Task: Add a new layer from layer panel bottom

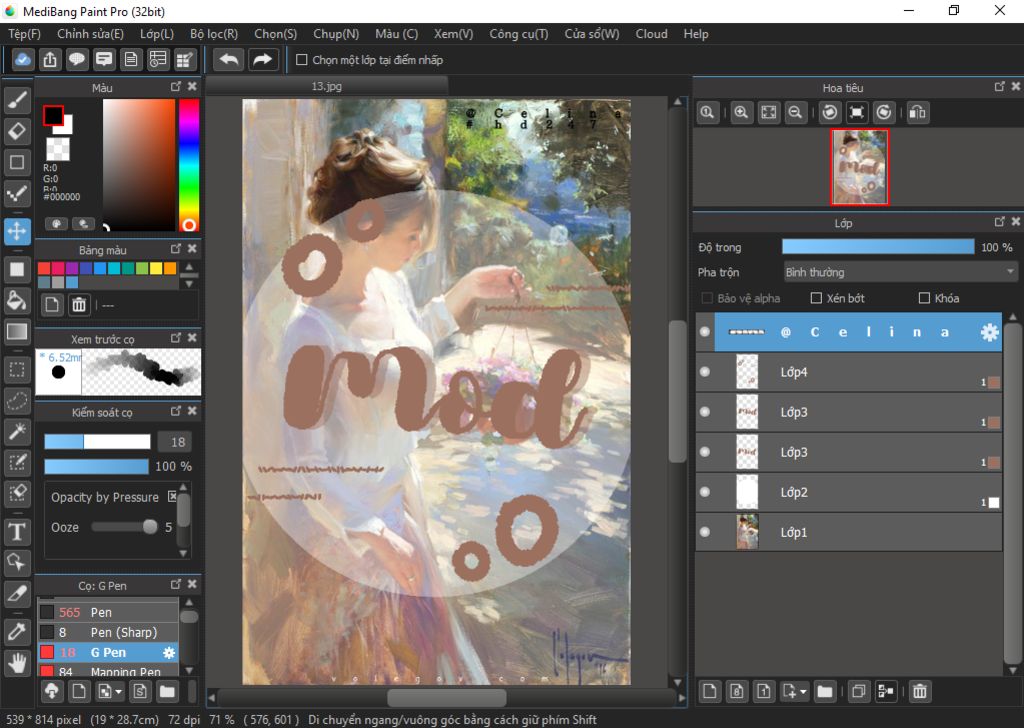Action: pyautogui.click(x=710, y=691)
